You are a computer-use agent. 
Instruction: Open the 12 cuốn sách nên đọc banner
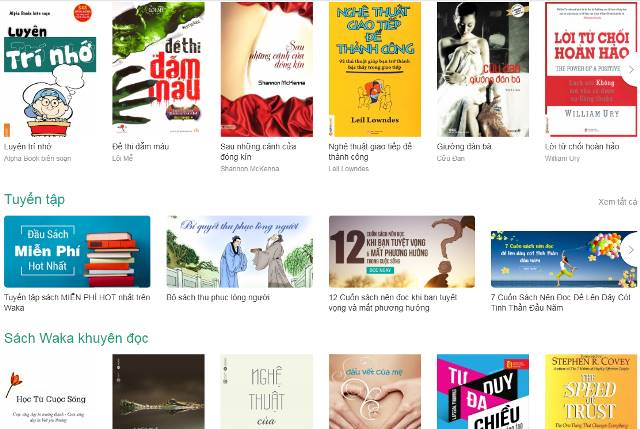(x=402, y=251)
